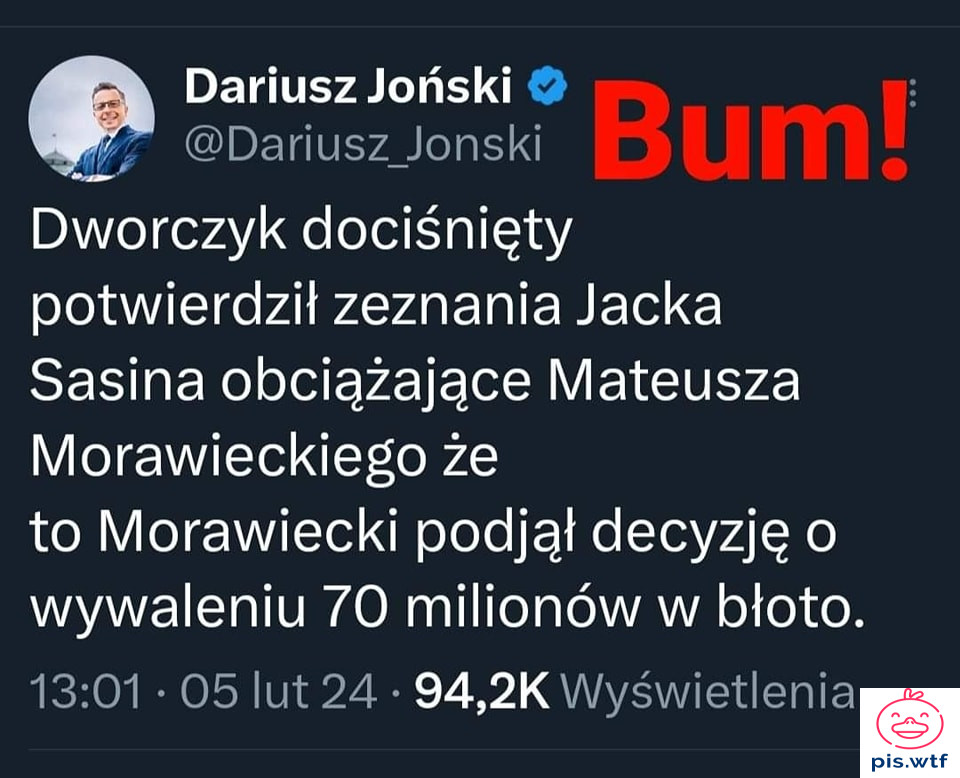Click the word wywaleniu in the tweet

coord(168,610)
